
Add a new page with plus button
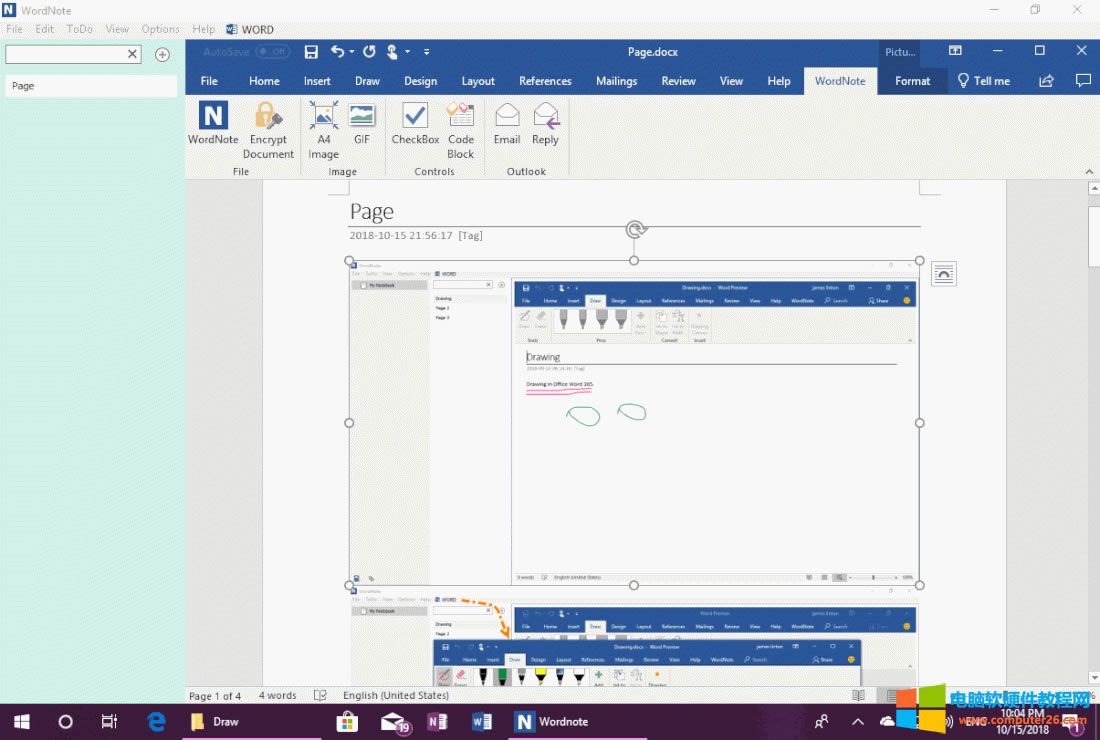click(162, 54)
